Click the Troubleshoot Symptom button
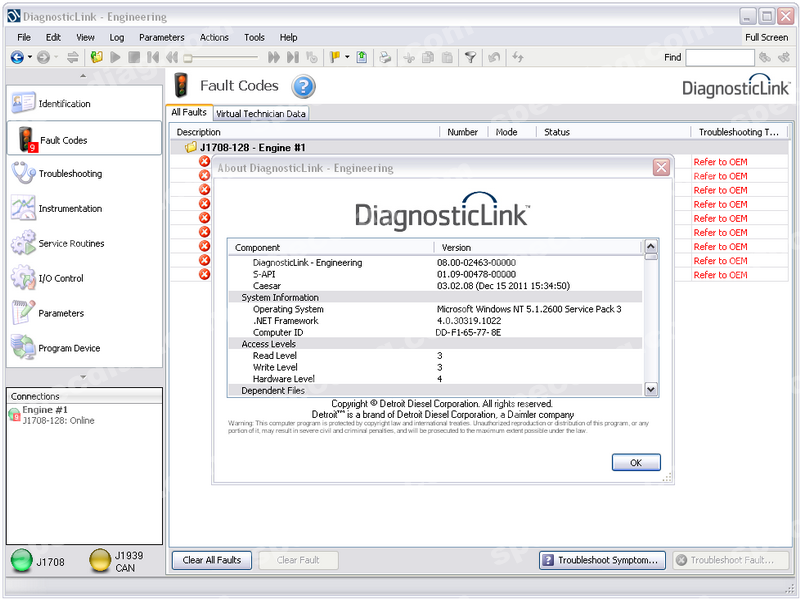800x600 pixels. pyautogui.click(x=602, y=560)
